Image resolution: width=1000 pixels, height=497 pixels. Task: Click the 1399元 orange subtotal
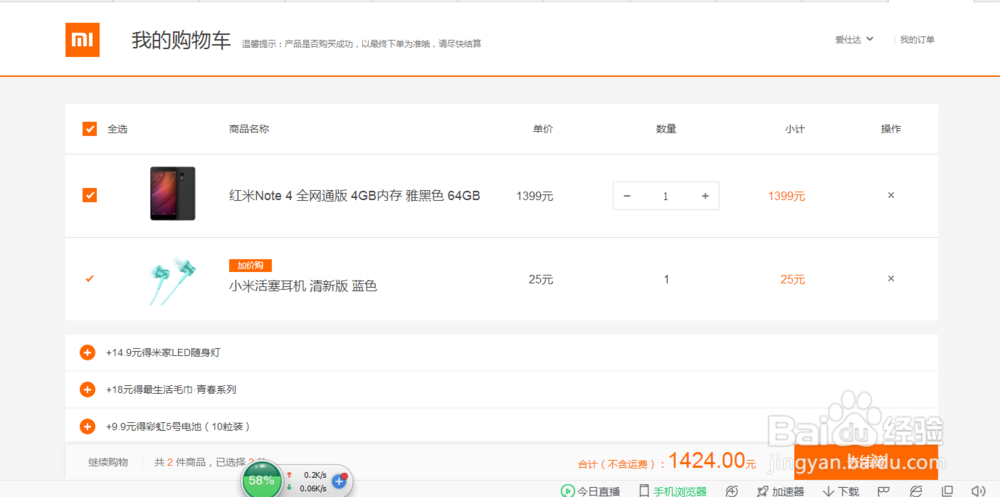click(786, 197)
